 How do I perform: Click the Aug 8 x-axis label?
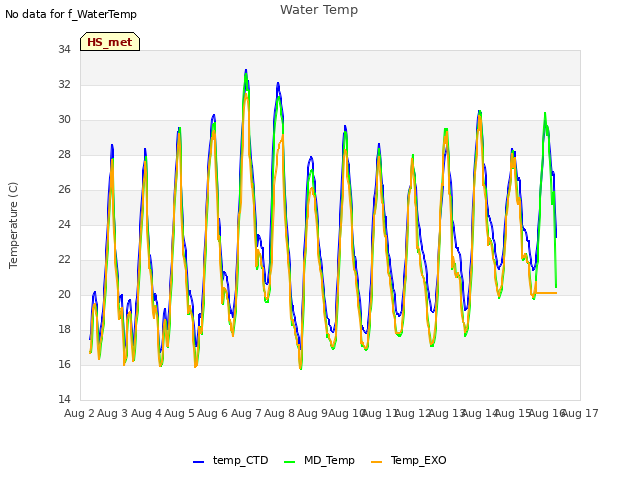279,413
